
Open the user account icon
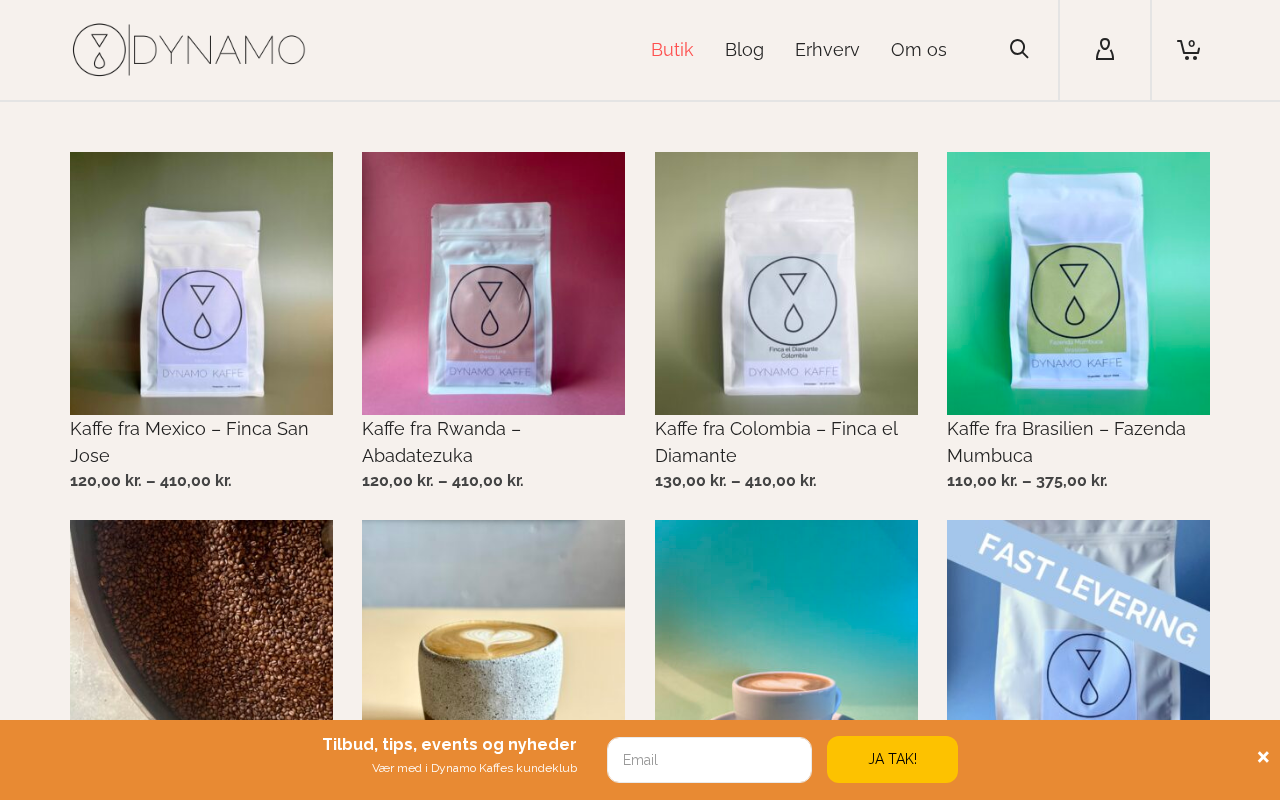[x=1105, y=49]
